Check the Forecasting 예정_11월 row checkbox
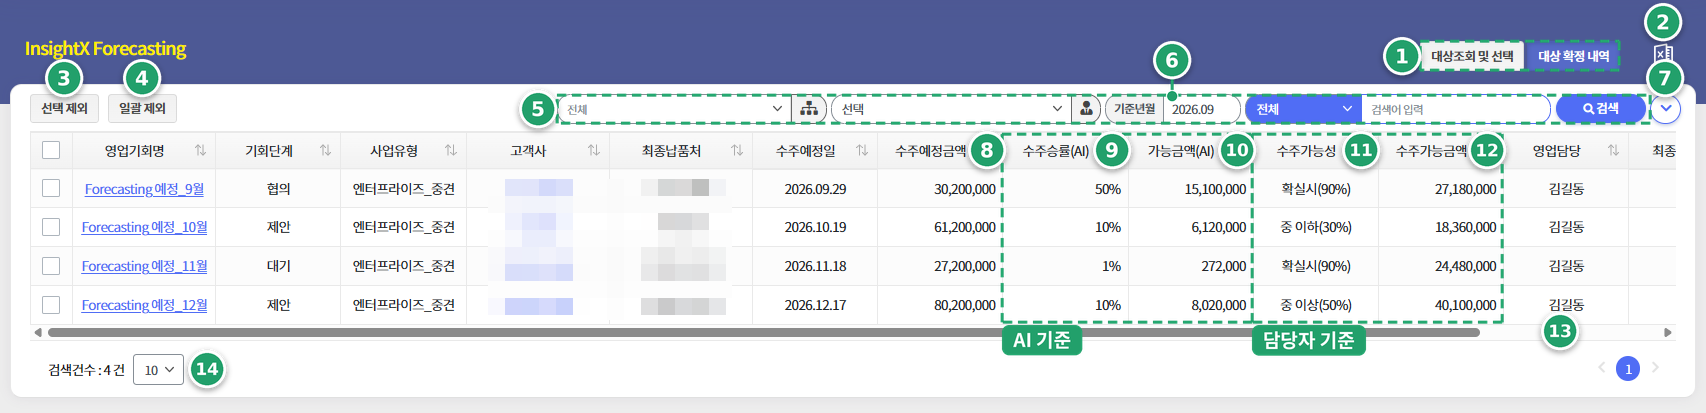Viewport: 1706px width, 413px height. [51, 266]
